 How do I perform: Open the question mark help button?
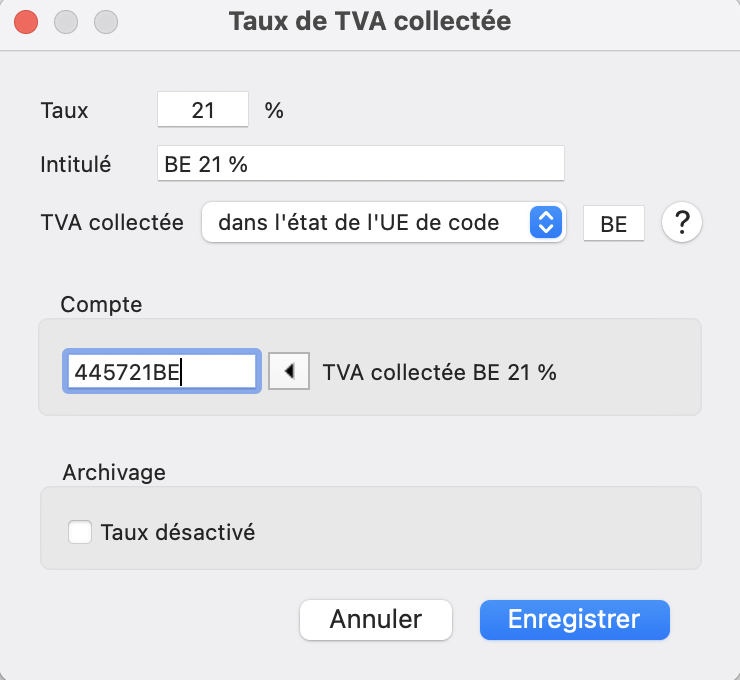tap(681, 222)
